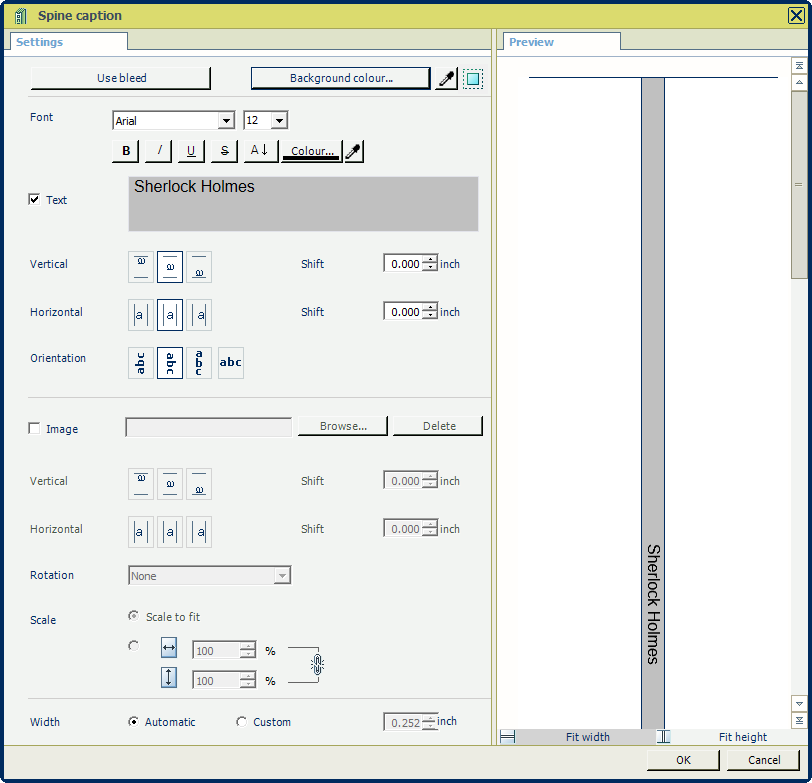Fit preview to width
Viewport: 812px width, 783px height.
point(578,737)
